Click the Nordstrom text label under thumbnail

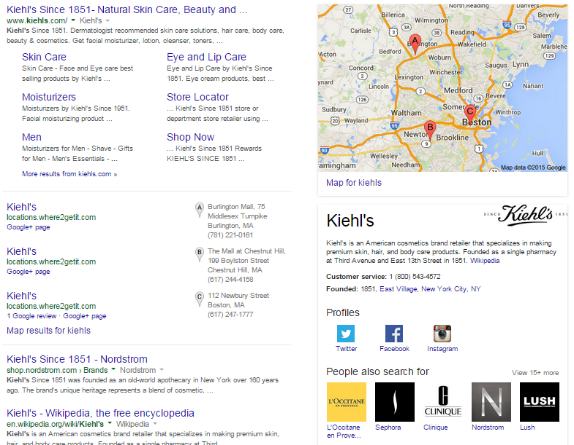(x=488, y=427)
